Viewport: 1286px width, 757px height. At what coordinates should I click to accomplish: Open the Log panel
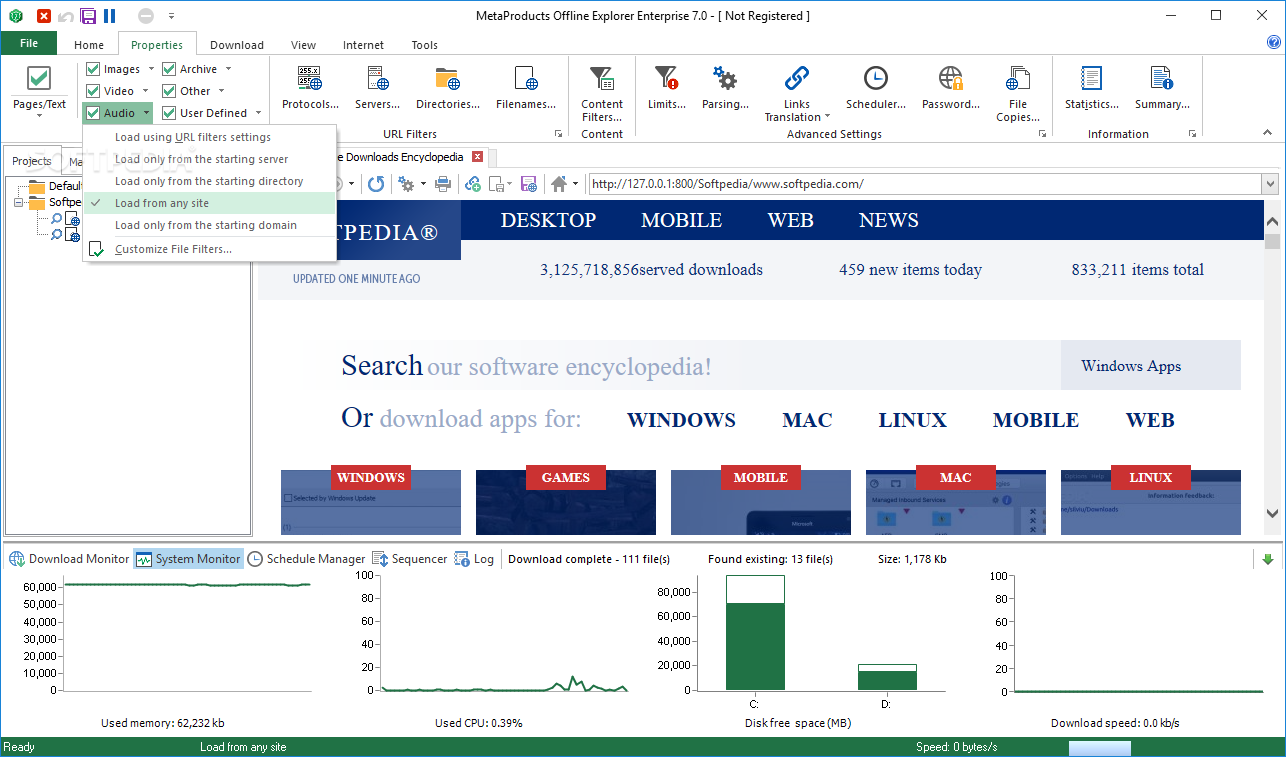(x=474, y=559)
